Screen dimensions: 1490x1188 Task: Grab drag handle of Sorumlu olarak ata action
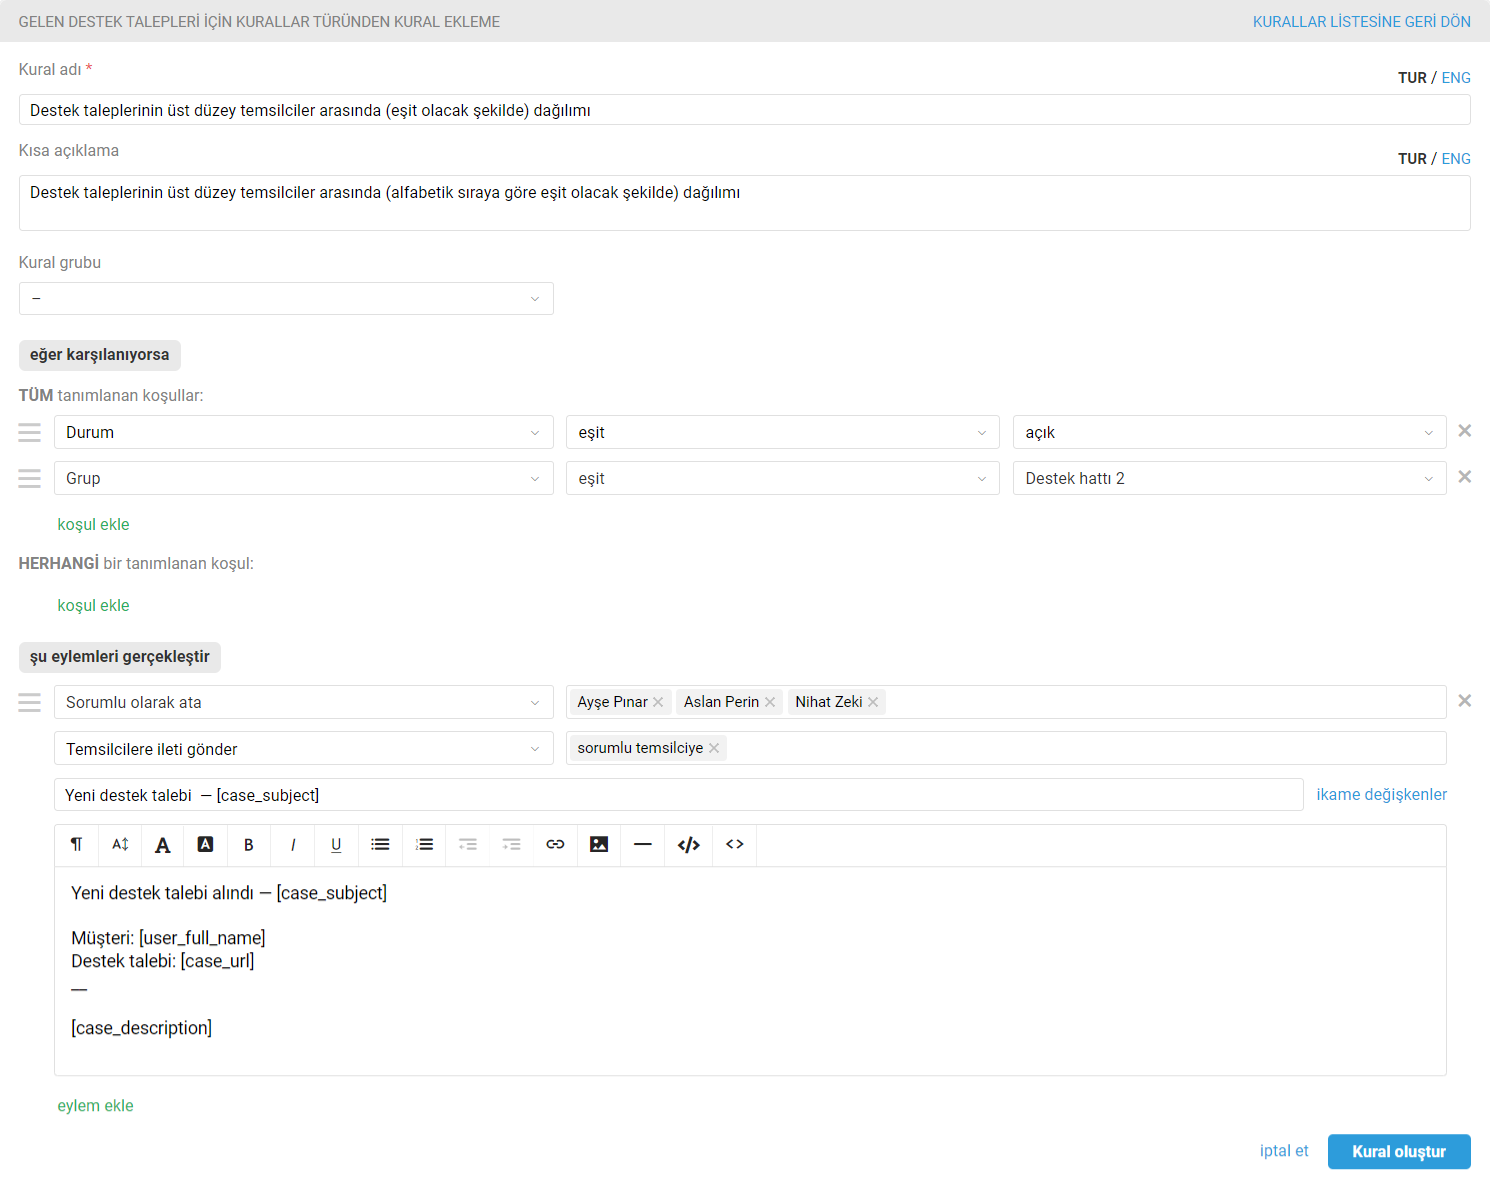[x=30, y=702]
